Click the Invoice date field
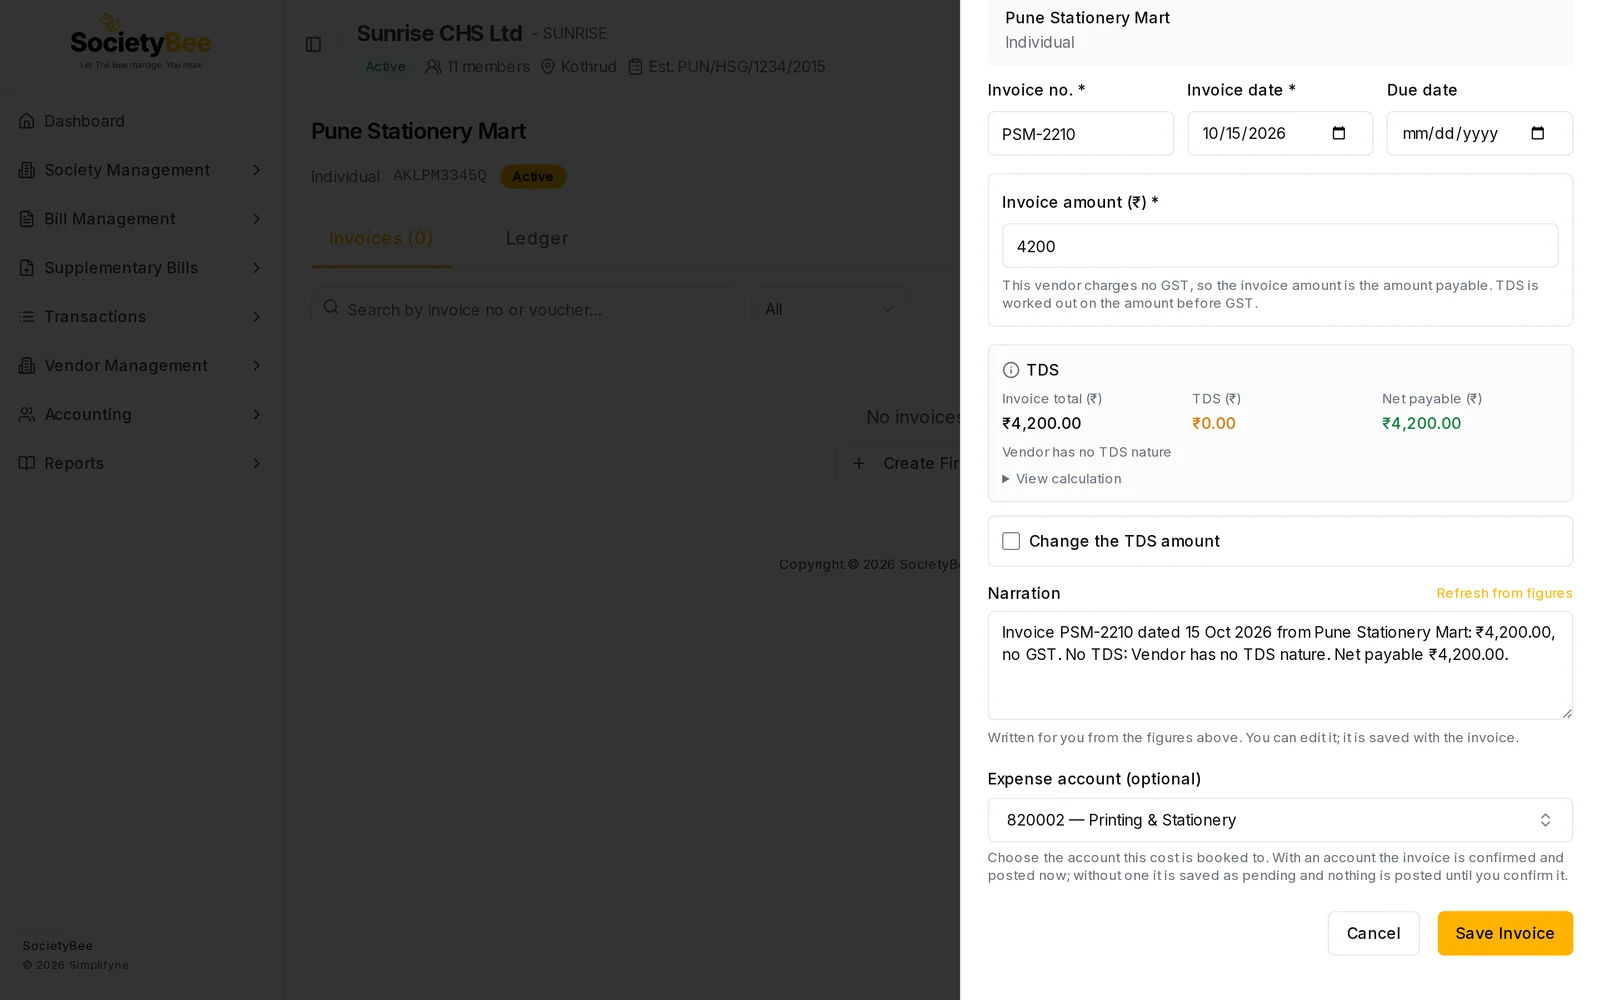Screen dimensions: 1600x1000 click(x=1280, y=133)
